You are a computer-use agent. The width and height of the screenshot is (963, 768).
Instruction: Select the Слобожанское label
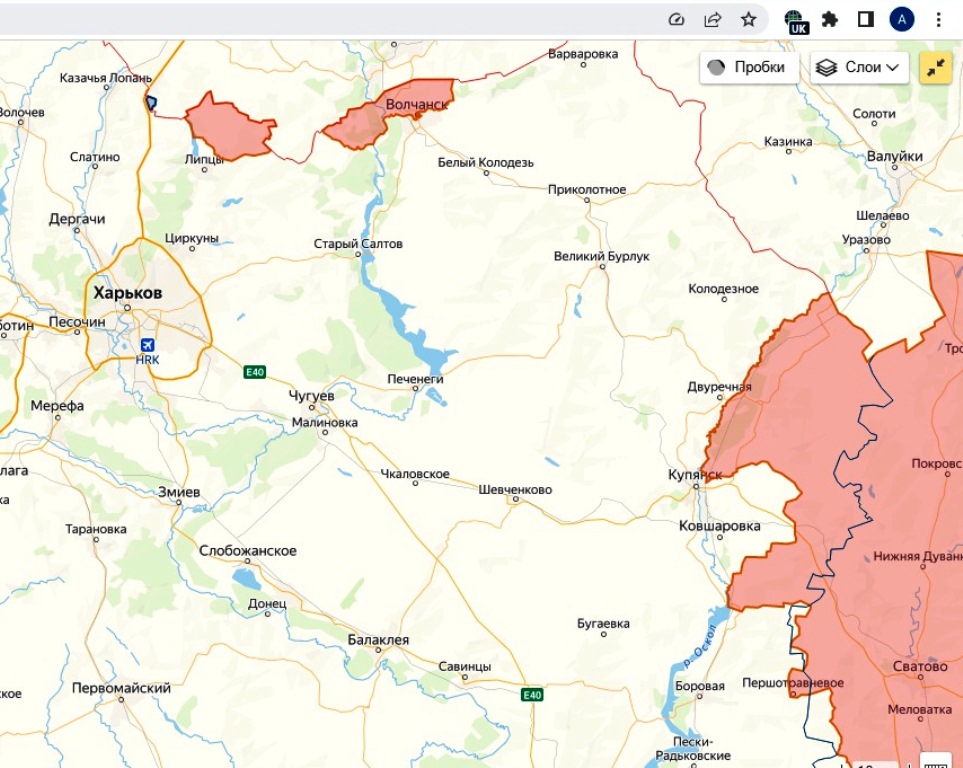click(x=248, y=551)
